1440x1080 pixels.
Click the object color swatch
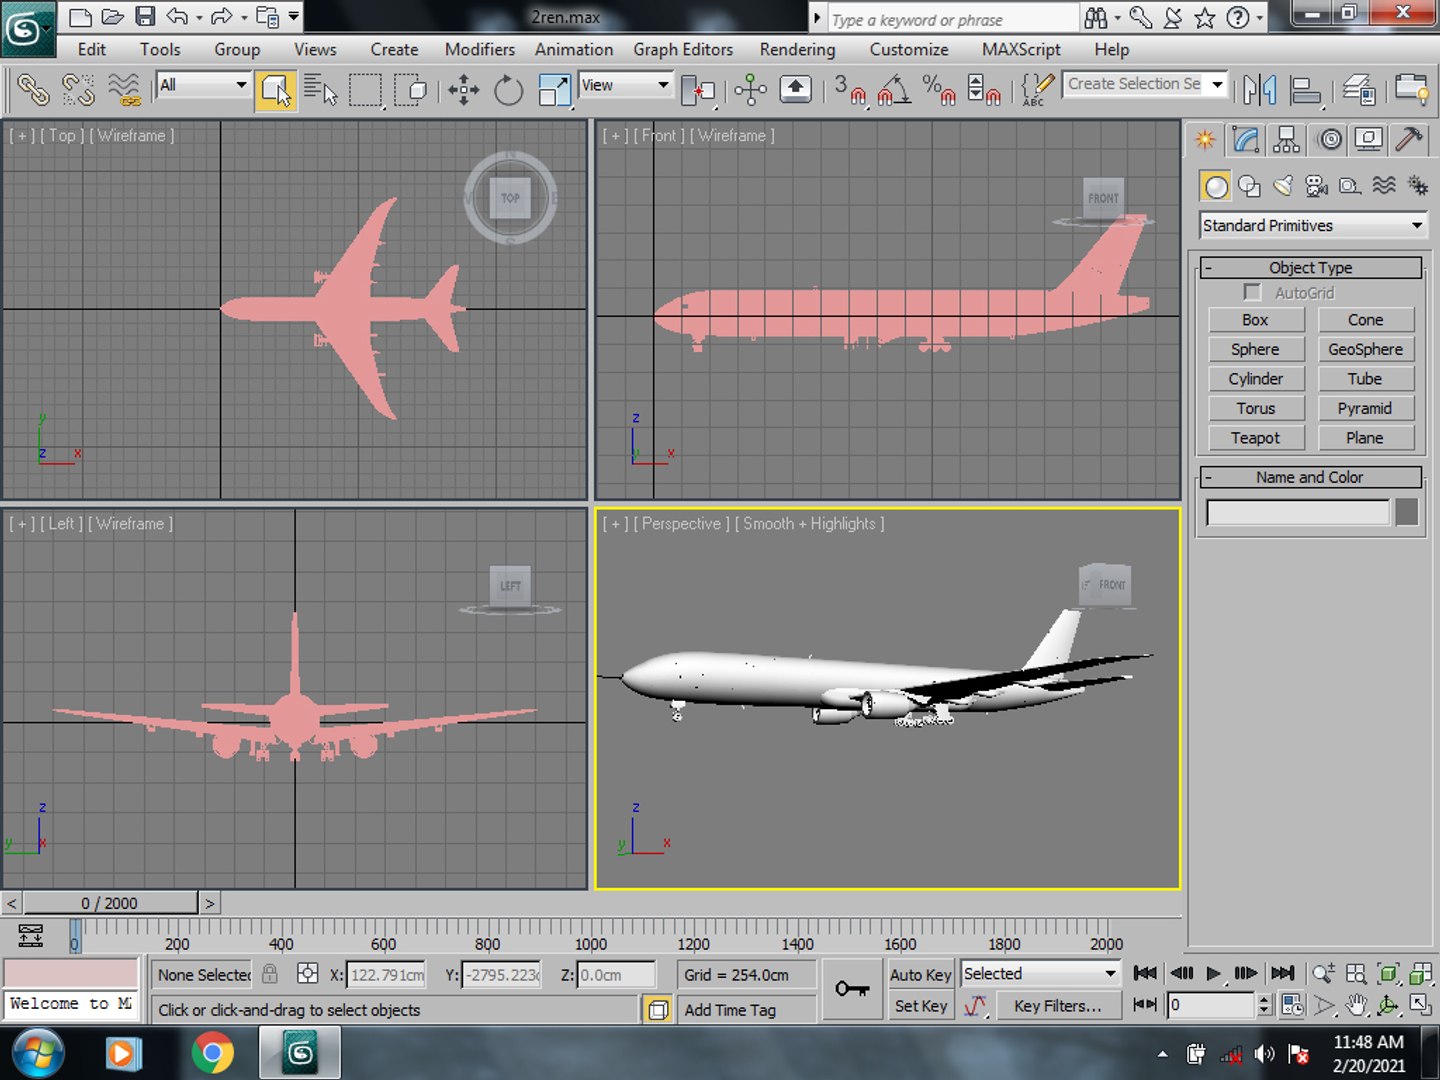1407,512
